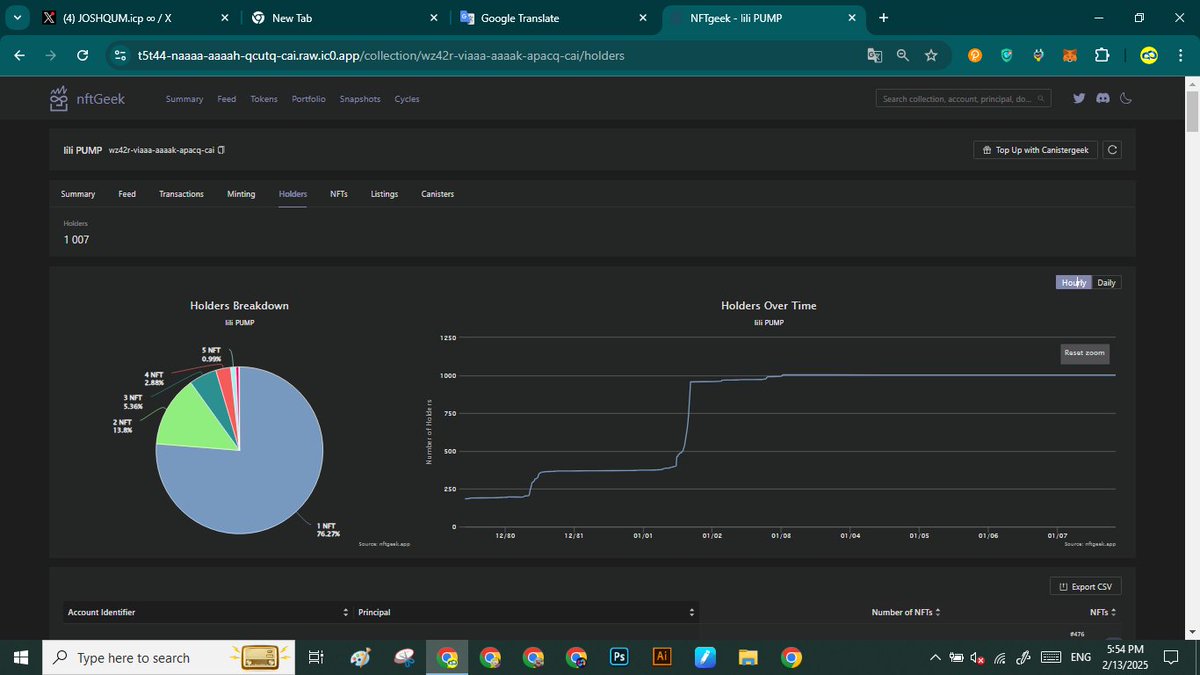Click the Google Translate icon in address bar
Viewport: 1200px width, 675px height.
click(x=875, y=56)
